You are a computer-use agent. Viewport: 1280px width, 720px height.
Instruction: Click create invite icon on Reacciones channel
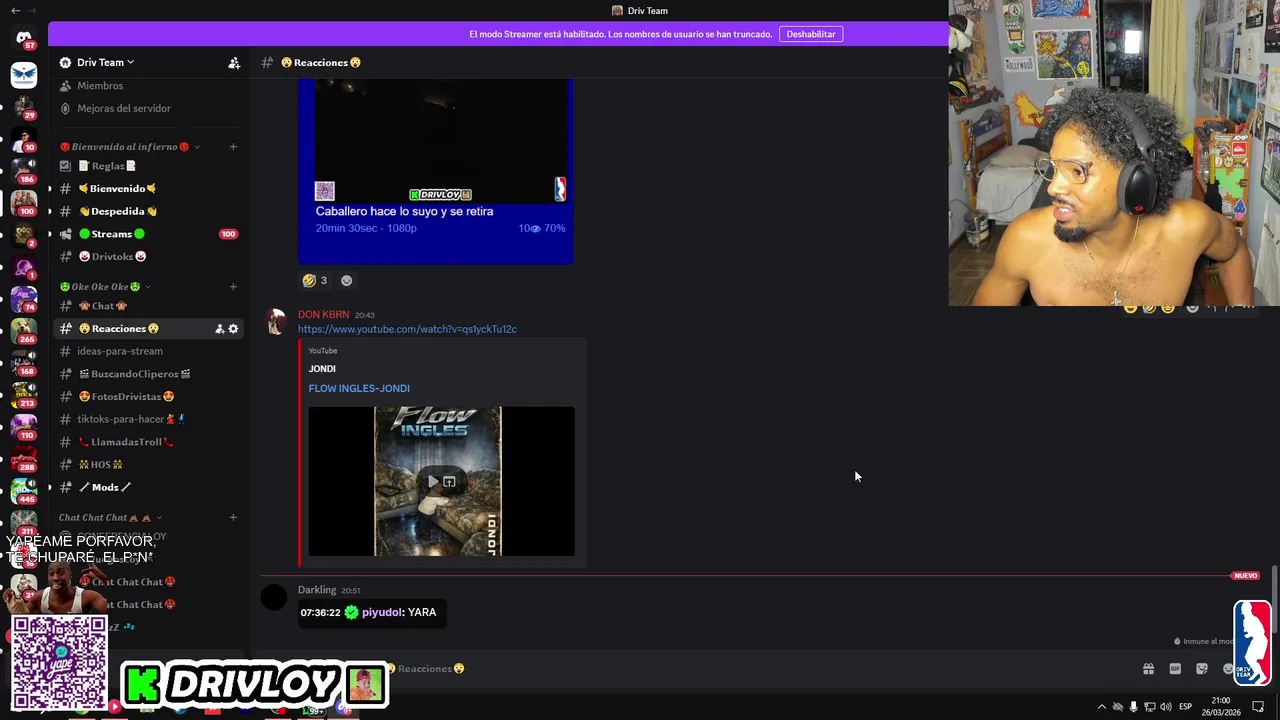click(x=219, y=329)
